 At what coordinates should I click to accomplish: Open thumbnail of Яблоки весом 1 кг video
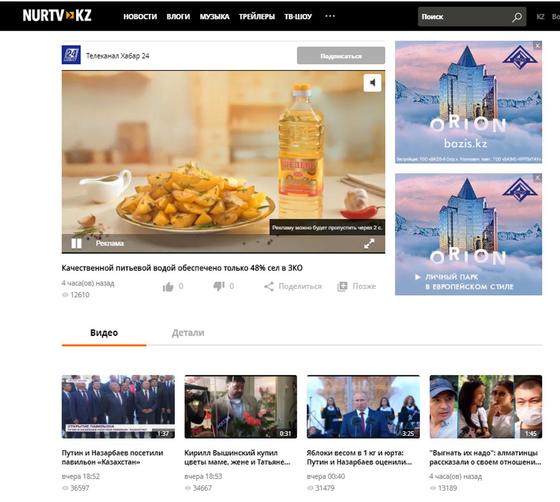pyautogui.click(x=363, y=407)
